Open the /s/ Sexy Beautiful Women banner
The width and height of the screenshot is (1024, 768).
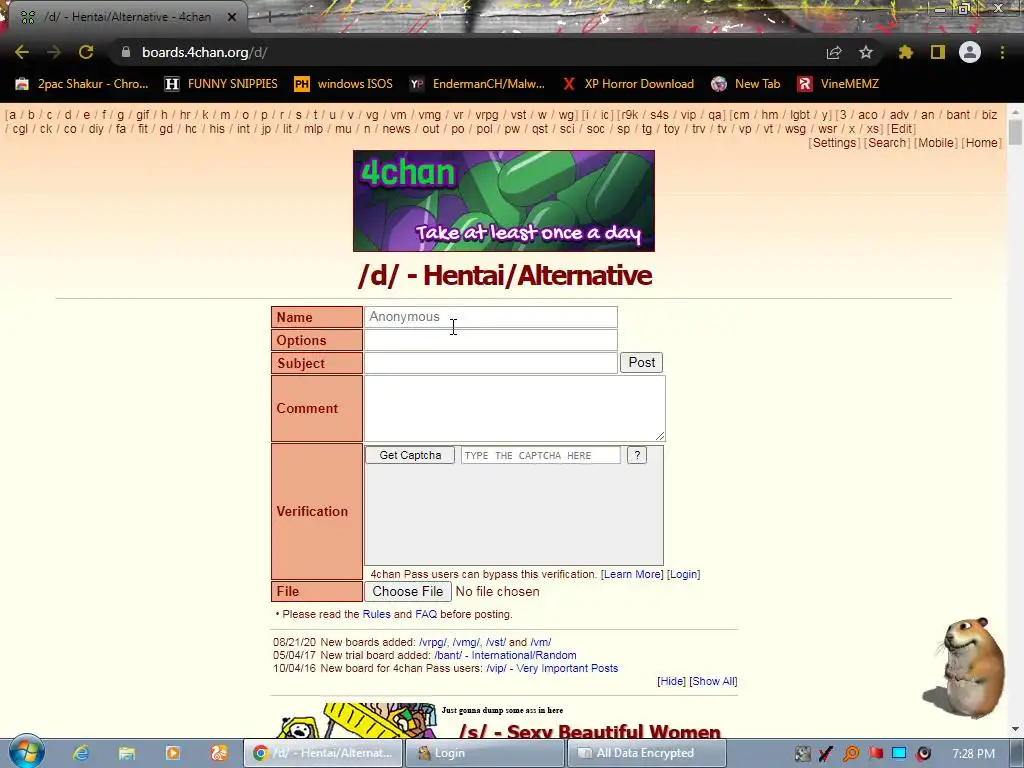504,721
